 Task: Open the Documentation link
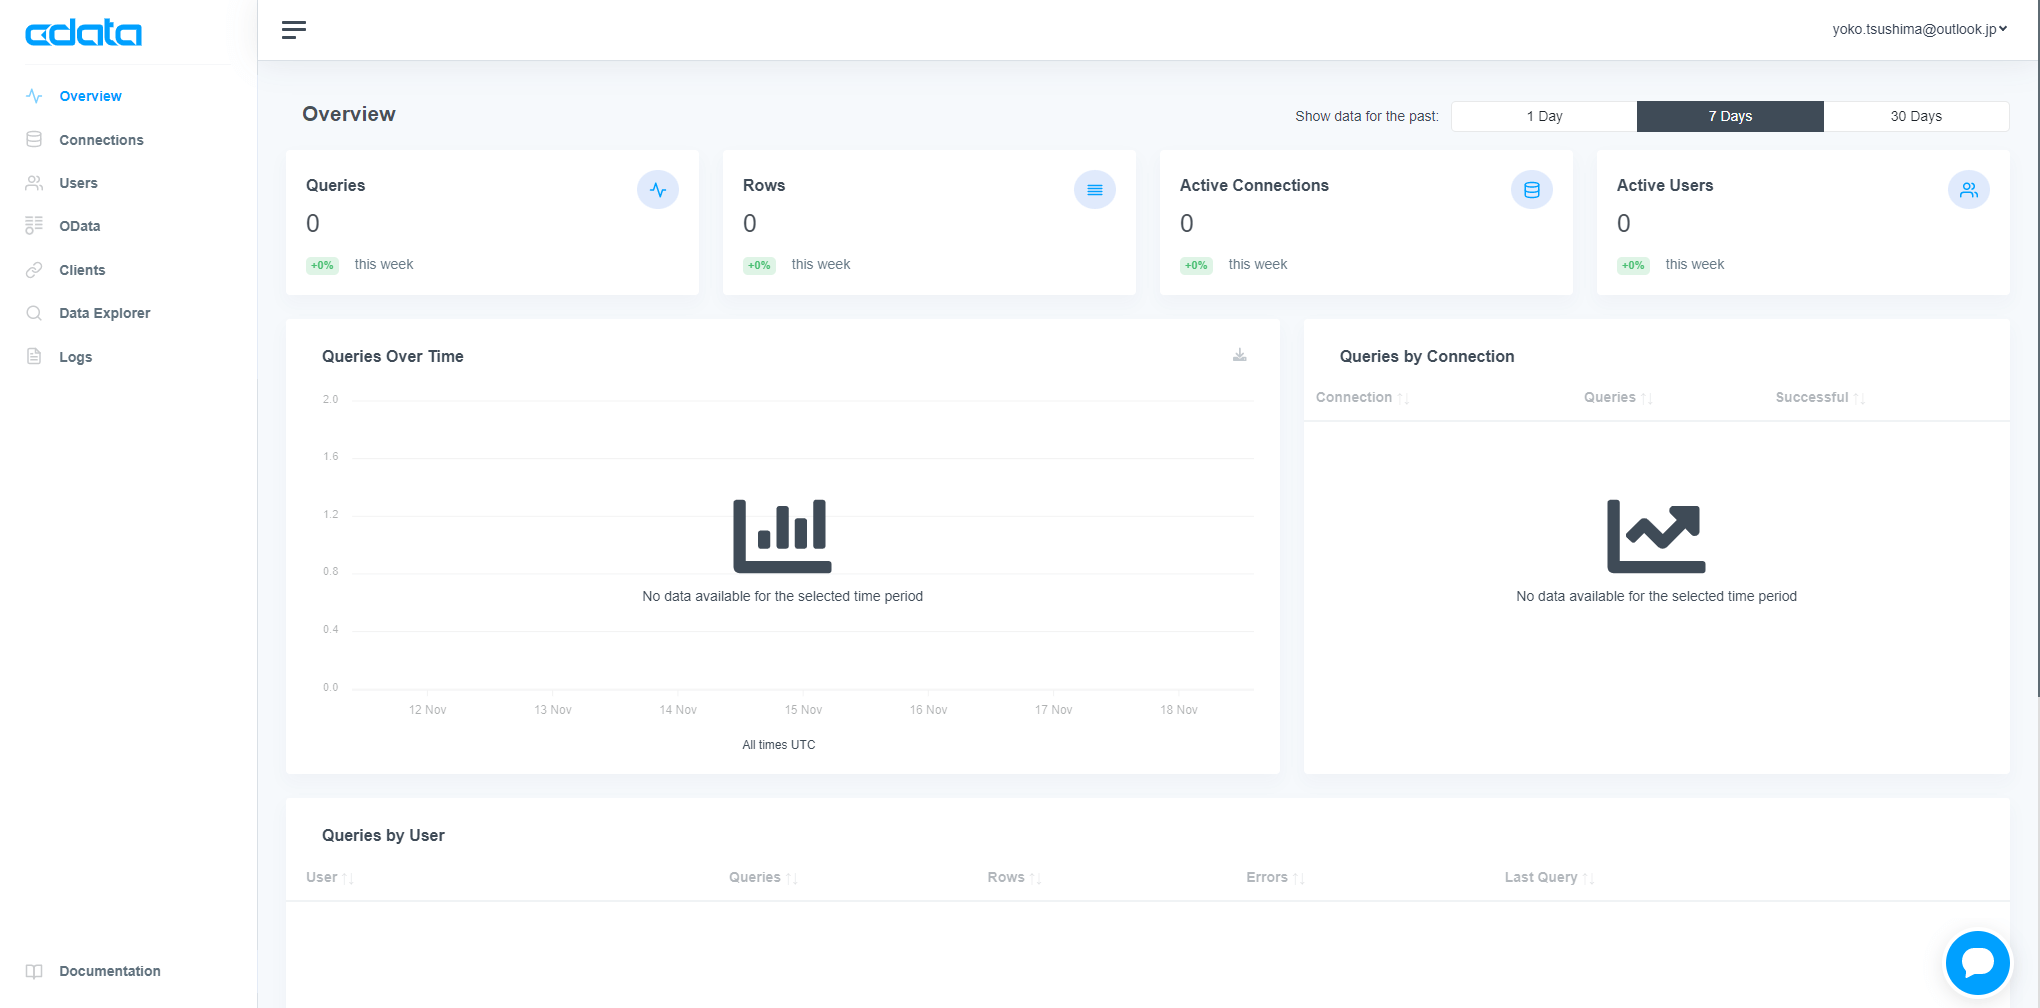point(109,971)
